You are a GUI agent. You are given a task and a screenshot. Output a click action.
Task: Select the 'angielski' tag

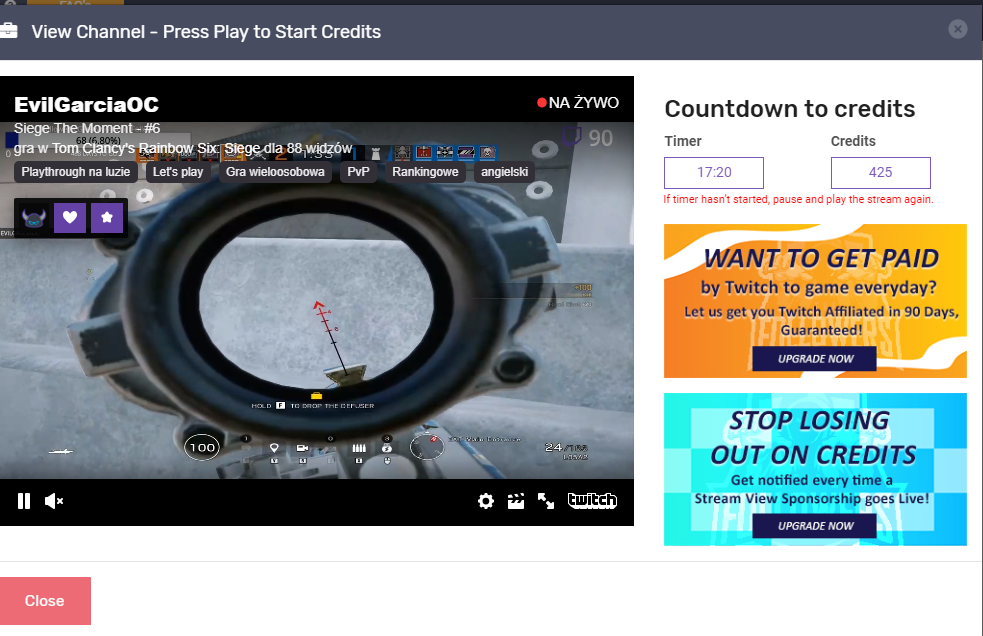[x=505, y=172]
